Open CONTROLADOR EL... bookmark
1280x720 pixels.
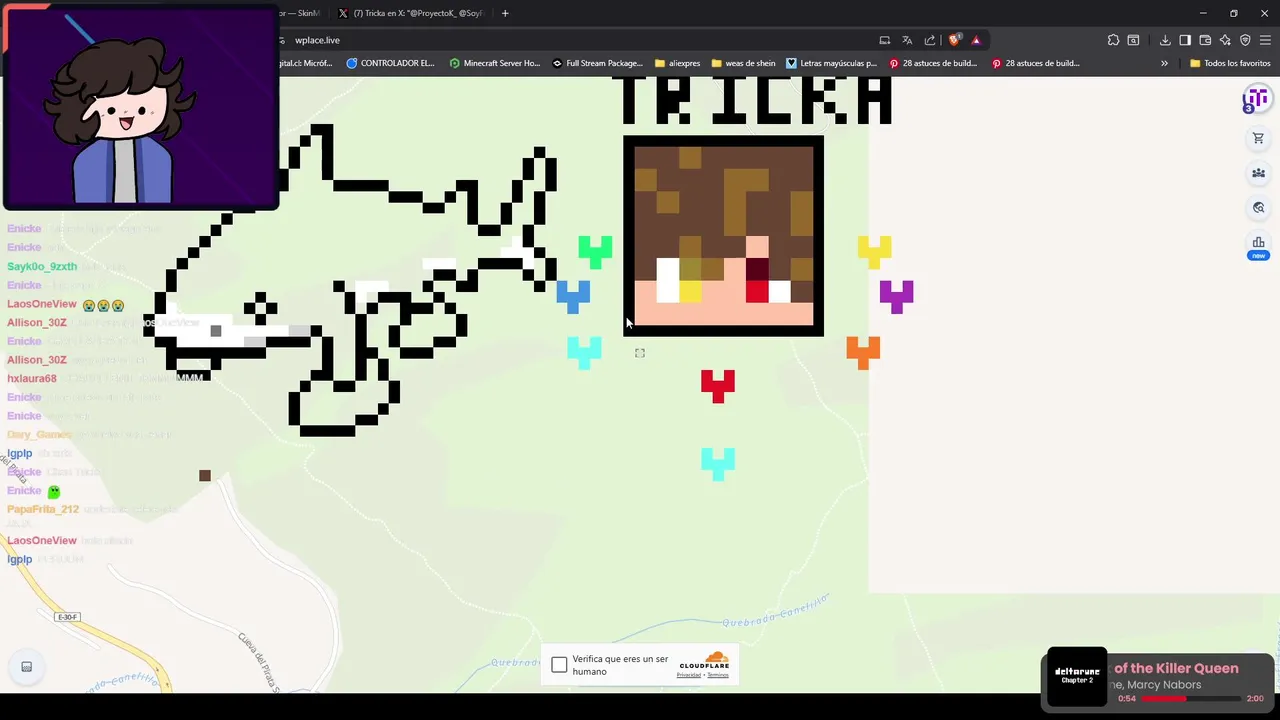click(390, 63)
